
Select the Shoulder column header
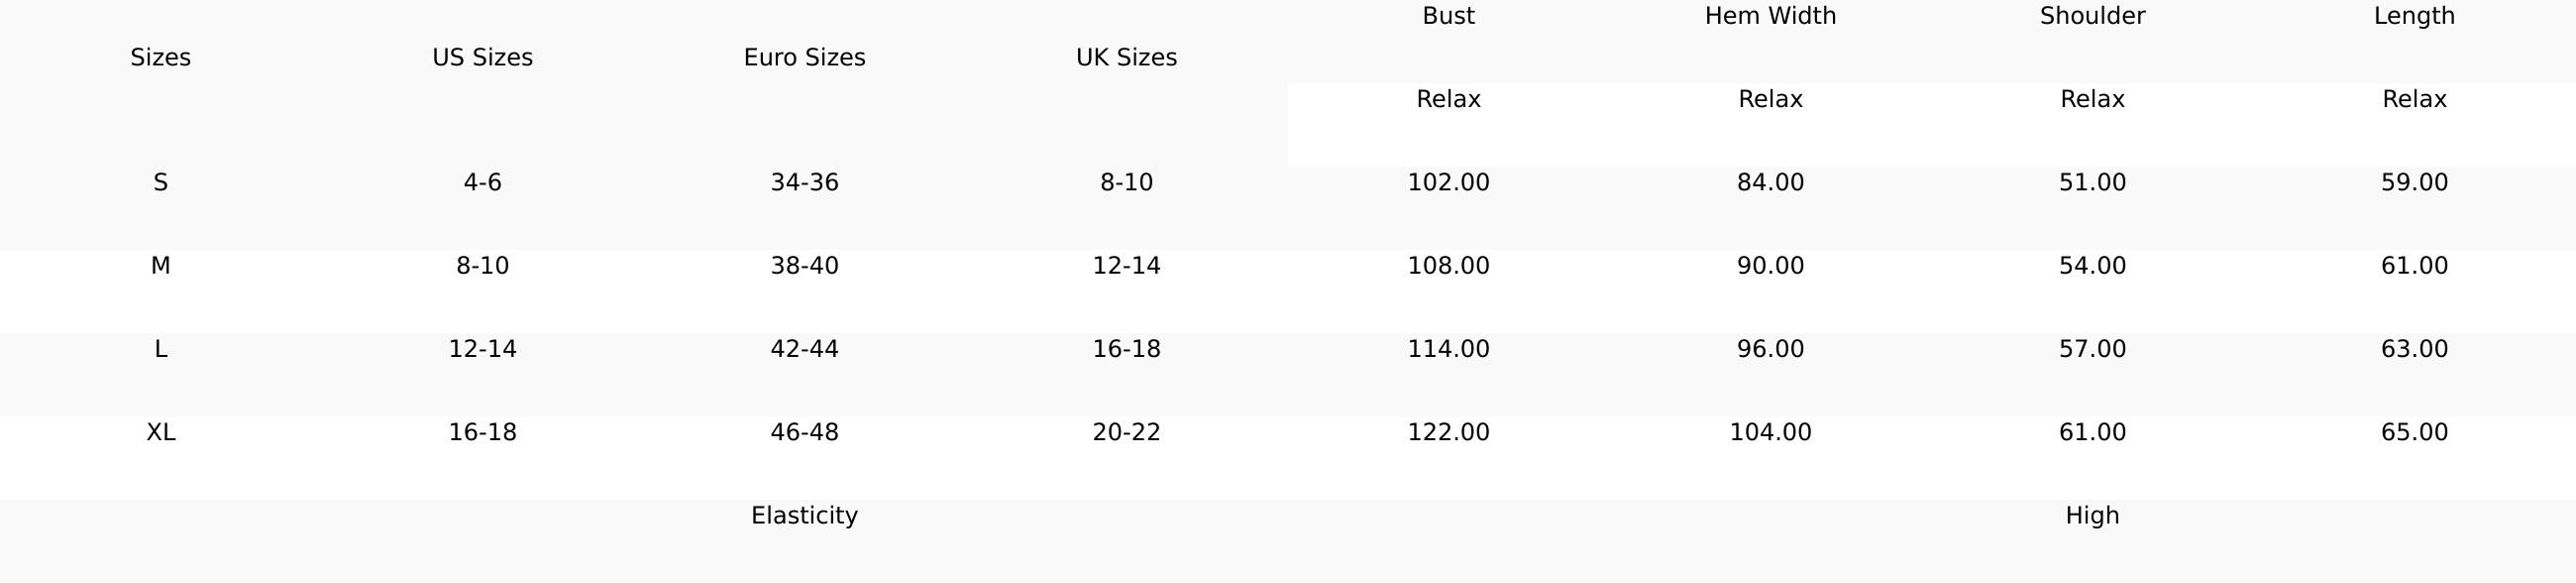pos(2092,16)
